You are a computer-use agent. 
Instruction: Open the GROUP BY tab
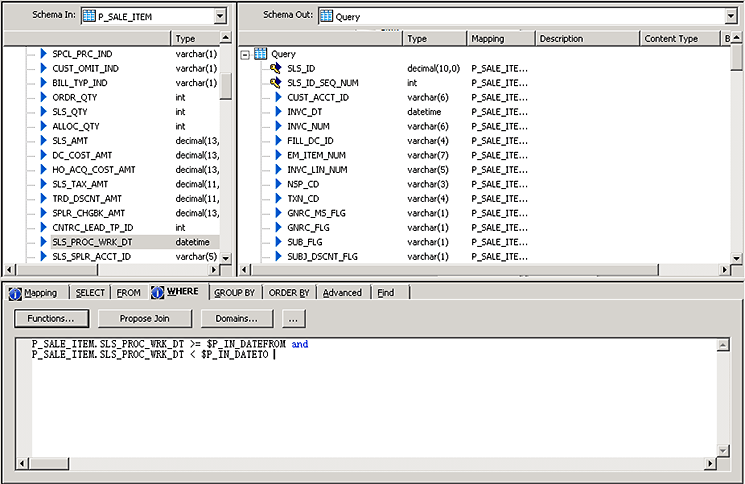point(234,293)
